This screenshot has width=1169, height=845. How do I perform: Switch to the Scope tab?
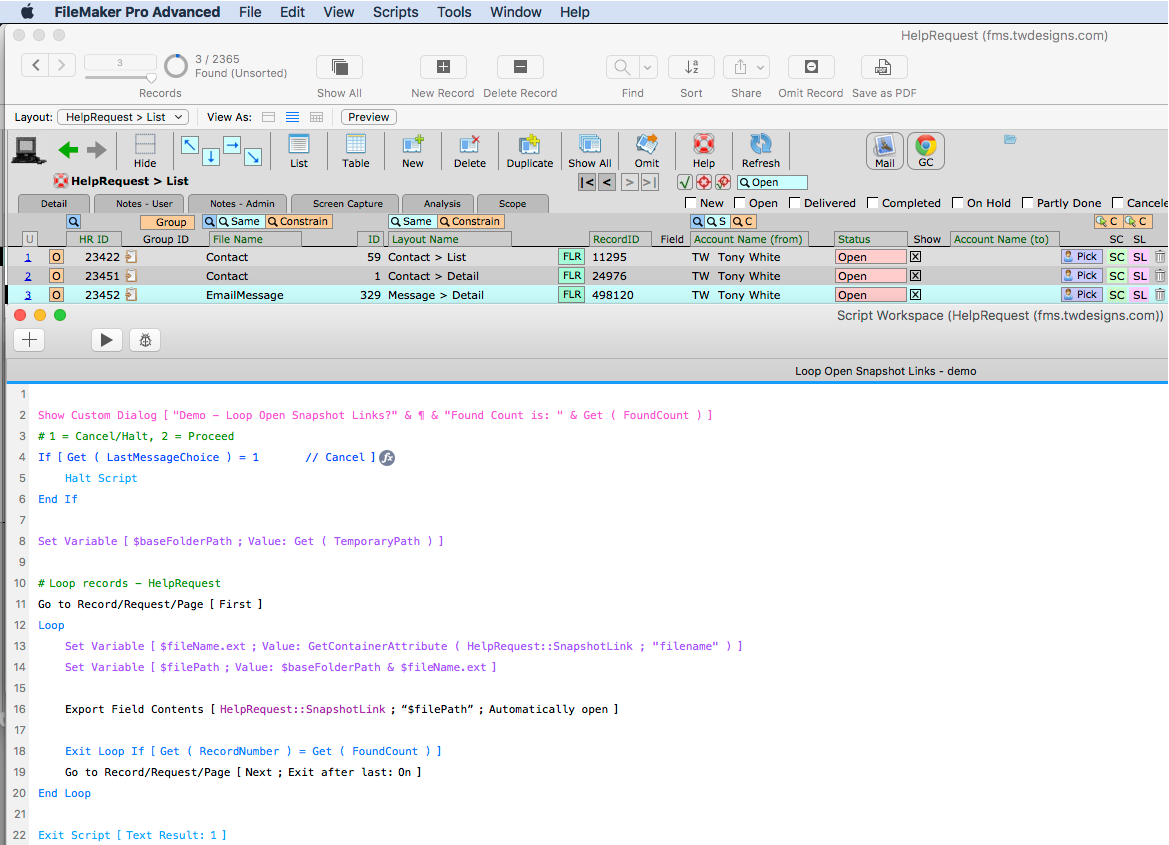[x=512, y=204]
